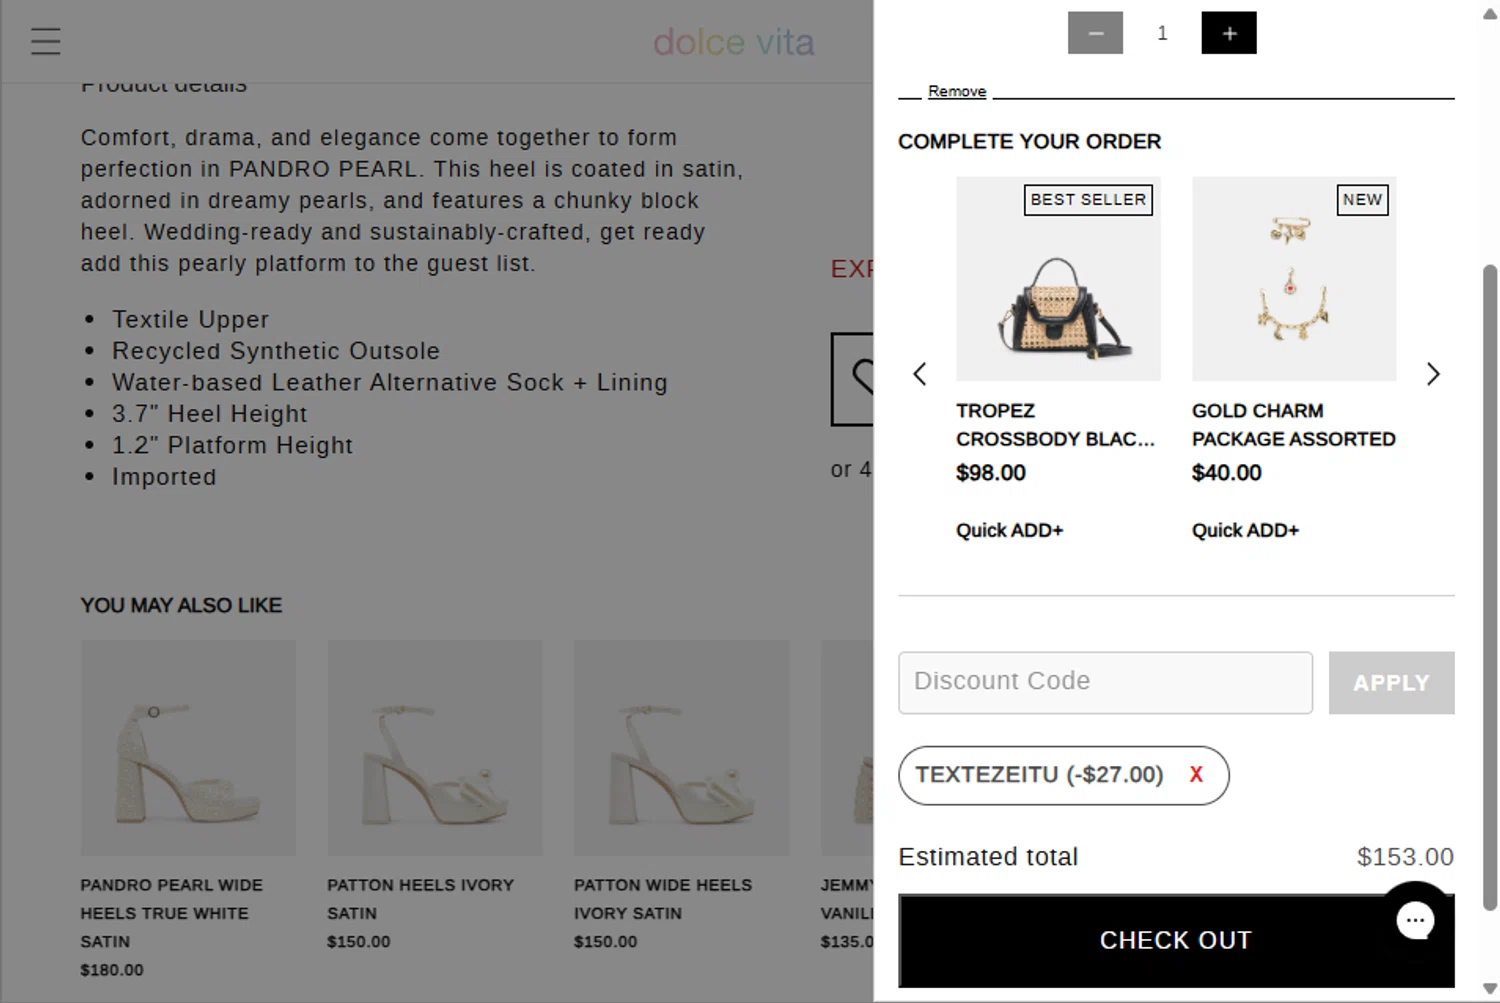Select the $98.00 Tropez price
The width and height of the screenshot is (1500, 1003).
991,473
